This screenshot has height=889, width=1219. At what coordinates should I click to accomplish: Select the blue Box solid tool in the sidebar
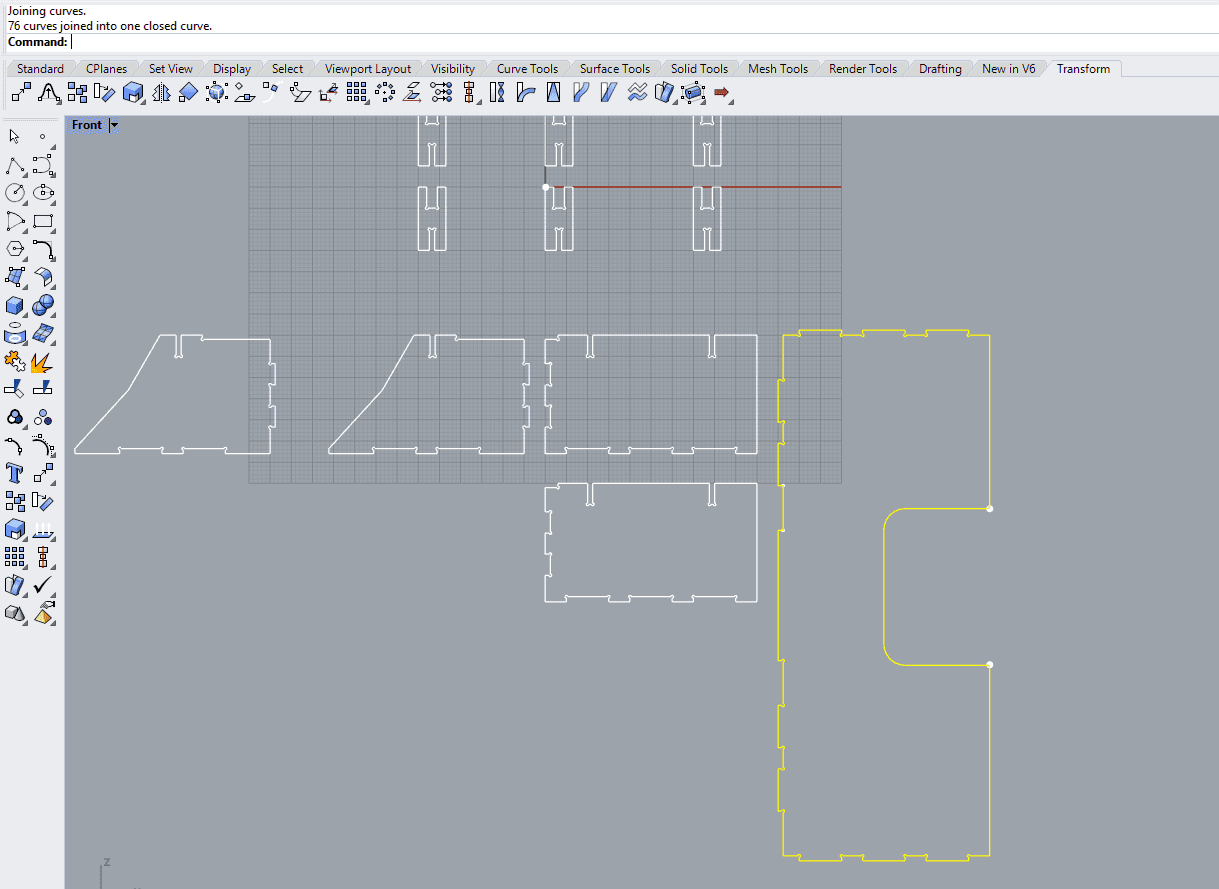[x=15, y=305]
